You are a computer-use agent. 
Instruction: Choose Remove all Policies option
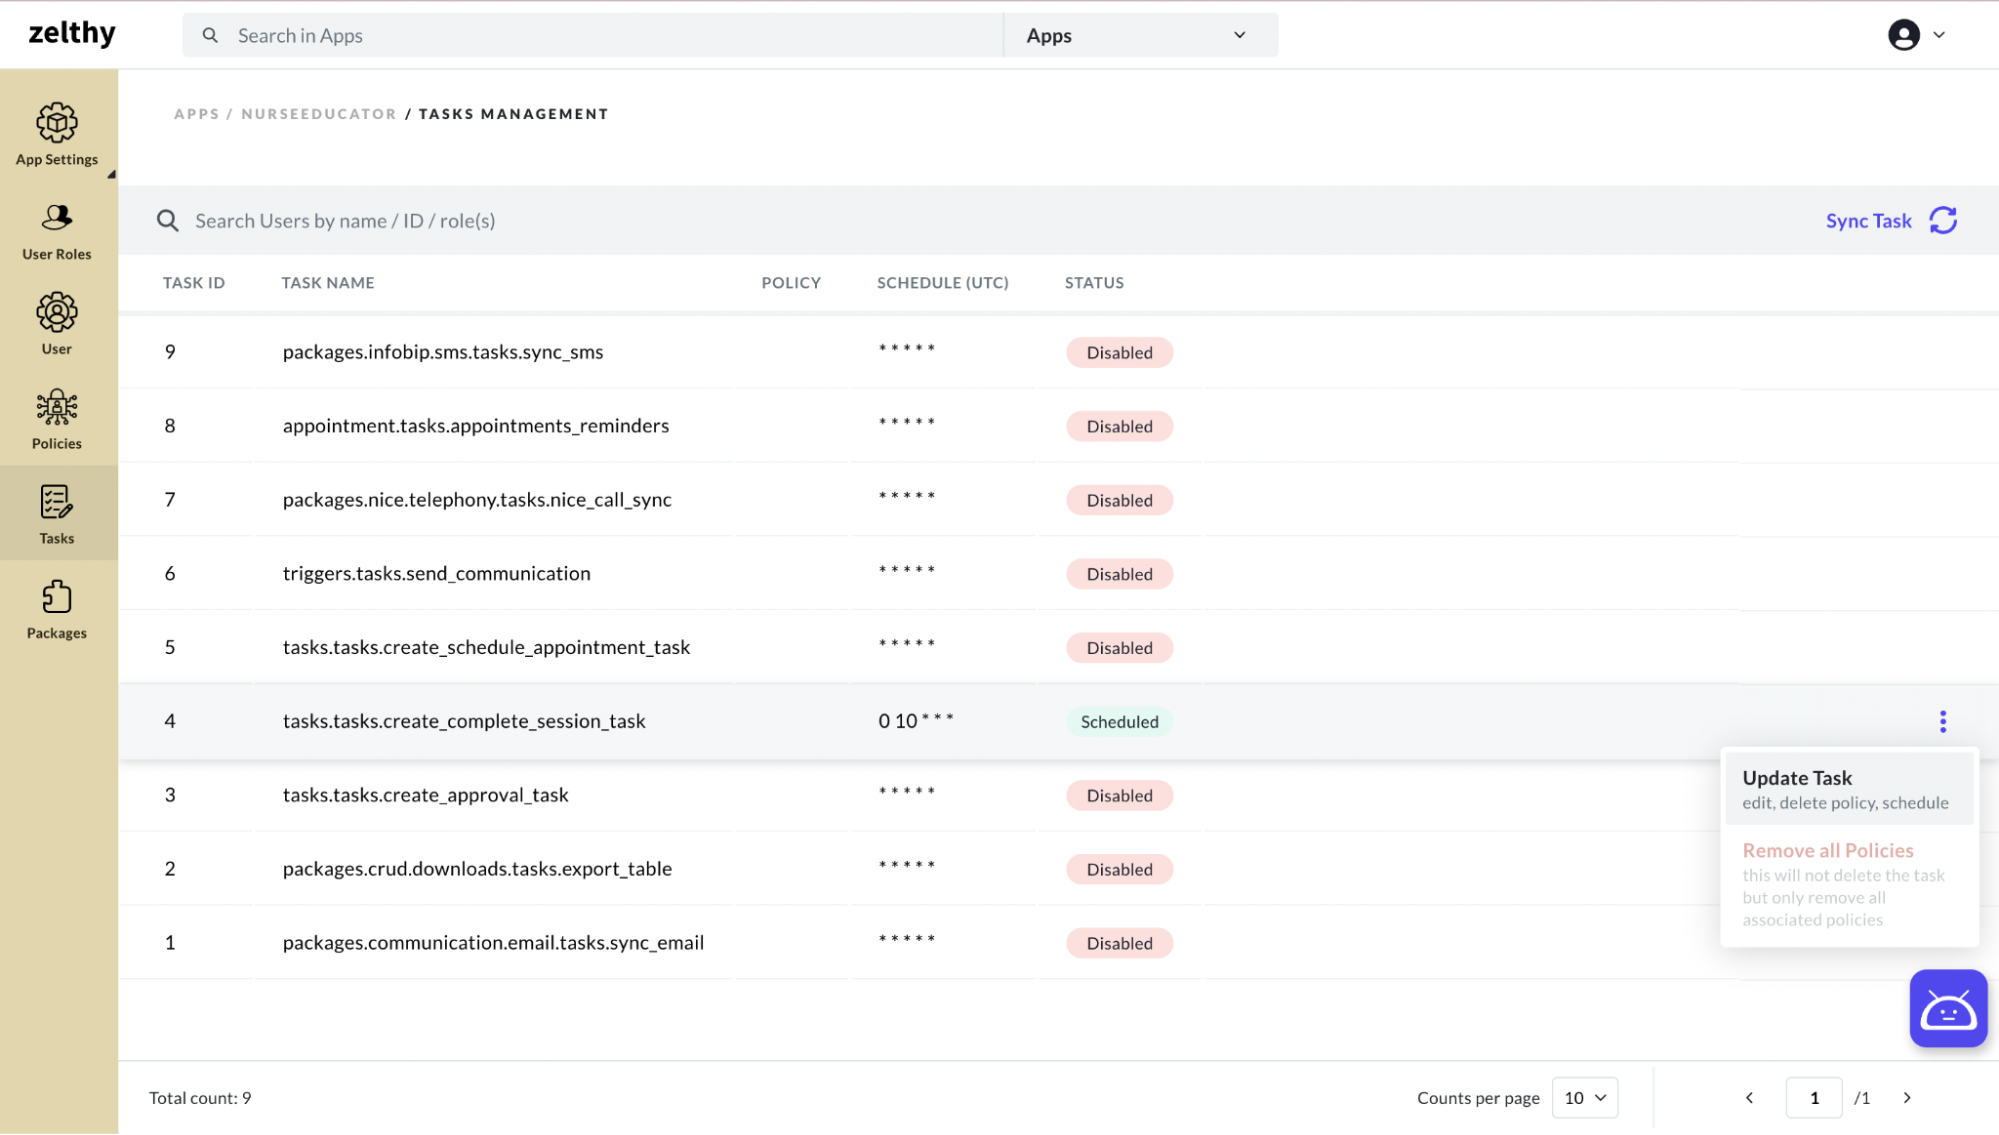coord(1849,884)
